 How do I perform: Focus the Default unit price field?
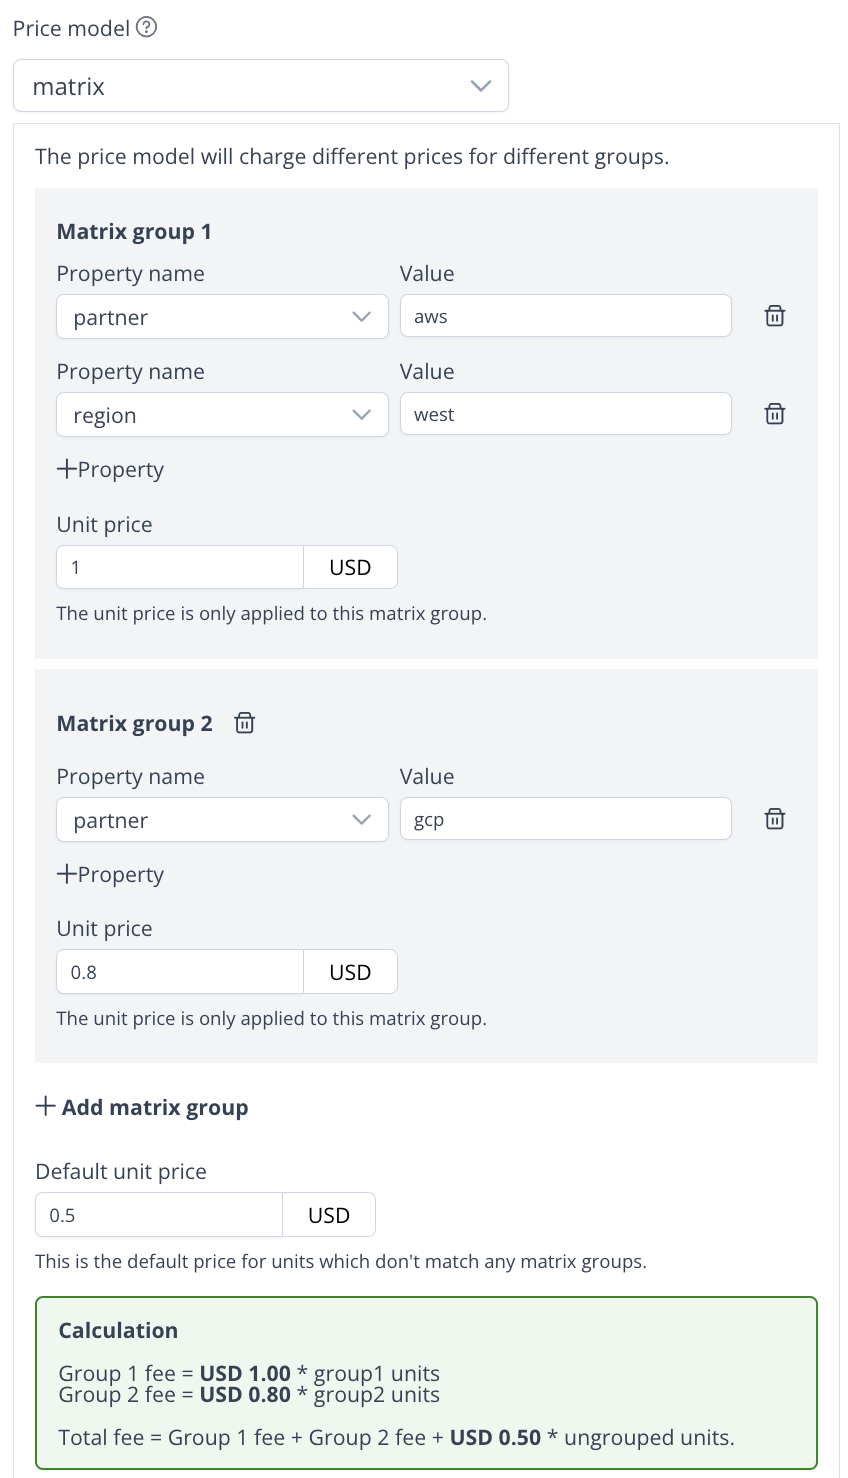[159, 1215]
